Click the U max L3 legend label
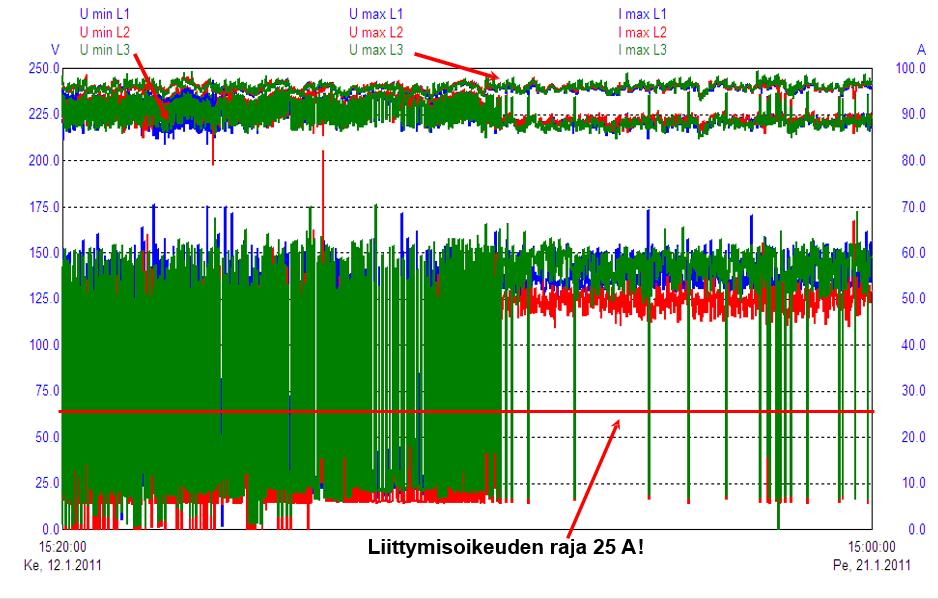The width and height of the screenshot is (938, 599). 376,50
